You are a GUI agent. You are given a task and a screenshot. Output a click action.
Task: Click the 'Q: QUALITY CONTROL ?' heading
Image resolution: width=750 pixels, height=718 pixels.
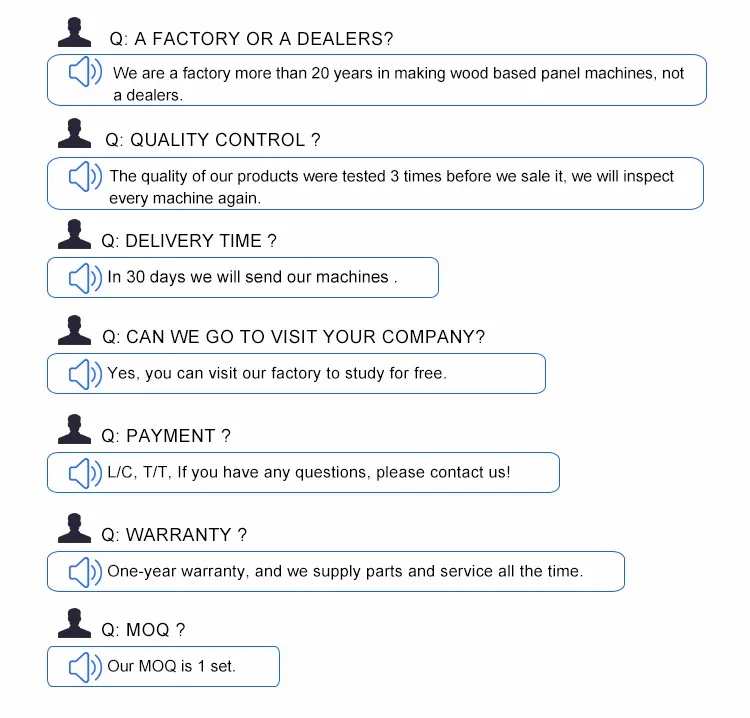coord(213,140)
